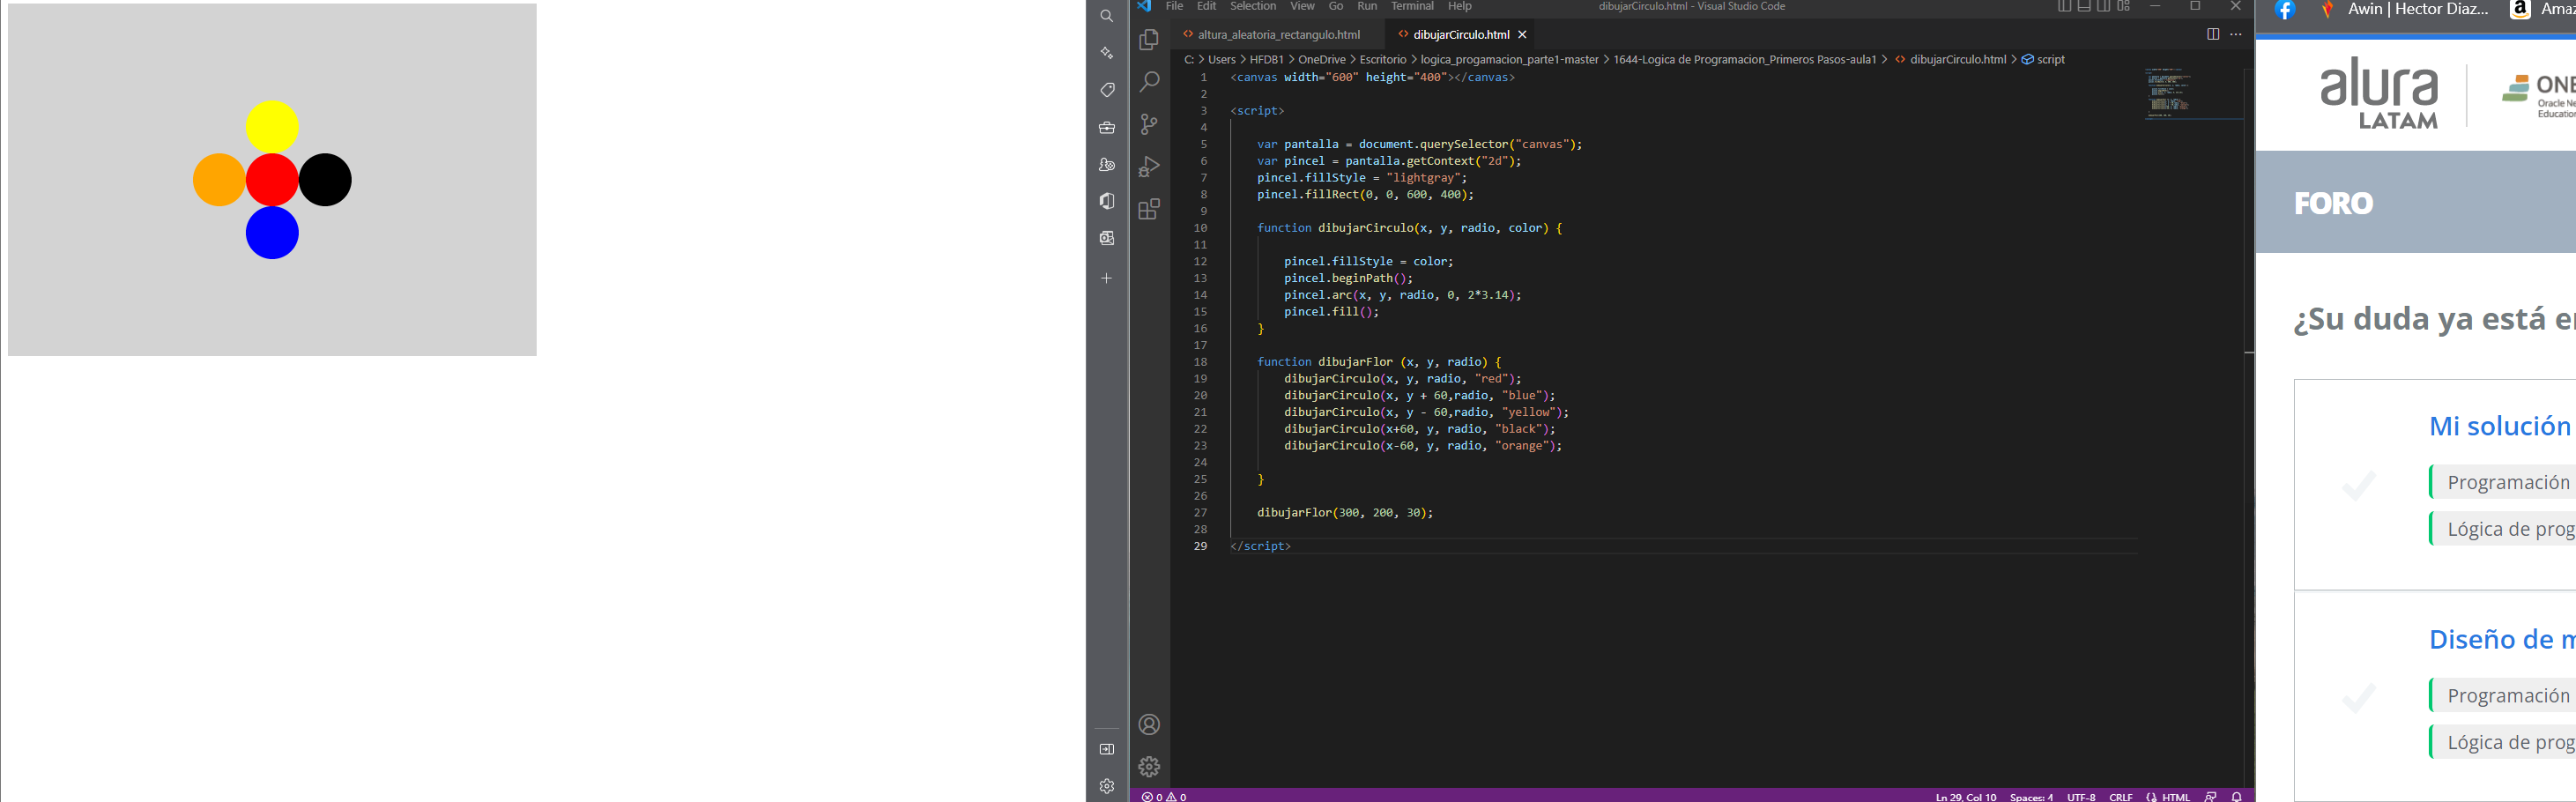This screenshot has width=2576, height=802.
Task: Open editor More Actions ellipsis
Action: coord(2236,34)
